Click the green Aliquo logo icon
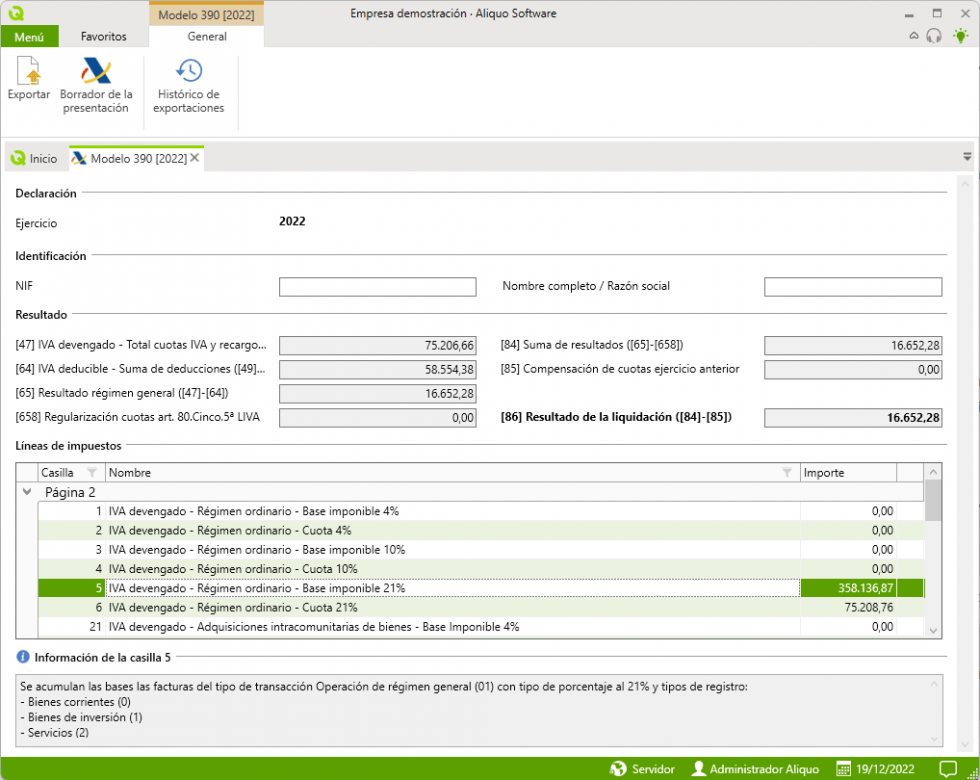Viewport: 980px width, 780px height. tap(18, 13)
